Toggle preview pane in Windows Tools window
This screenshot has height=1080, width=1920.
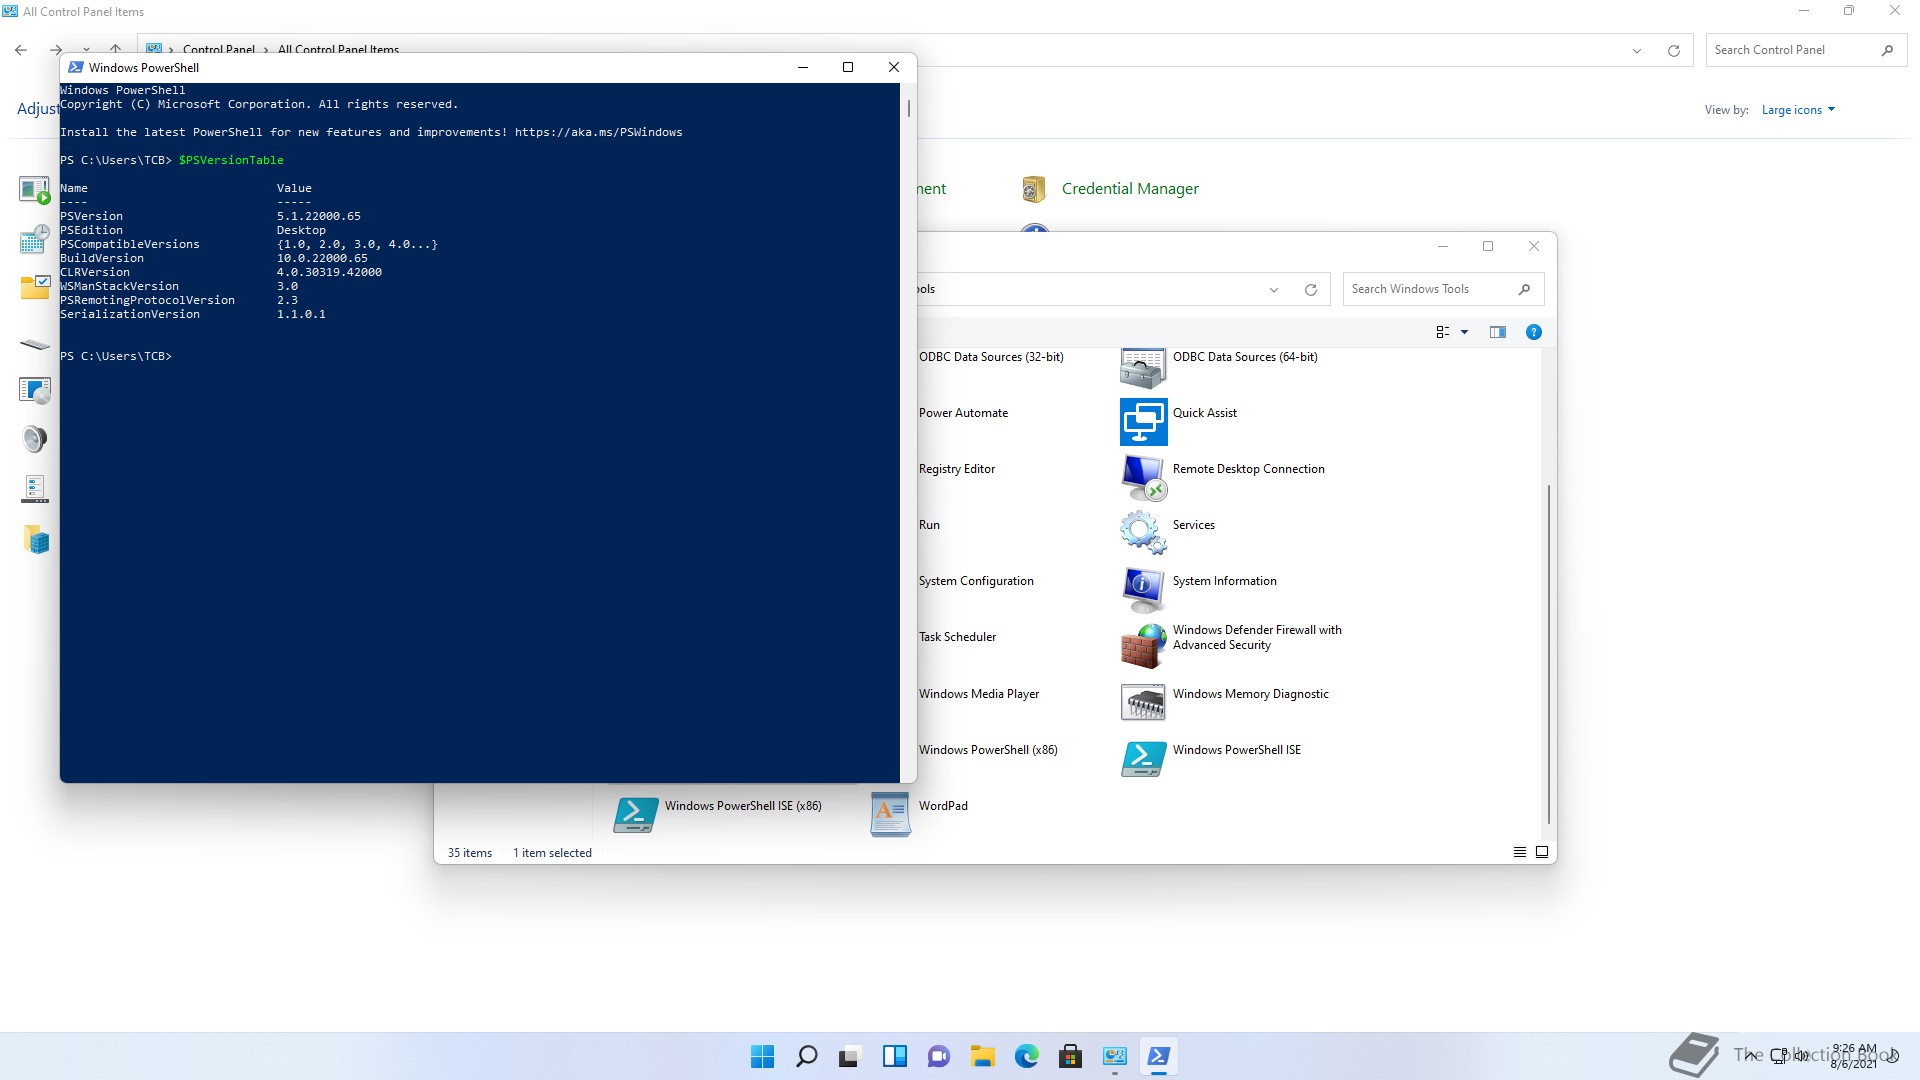[1497, 332]
